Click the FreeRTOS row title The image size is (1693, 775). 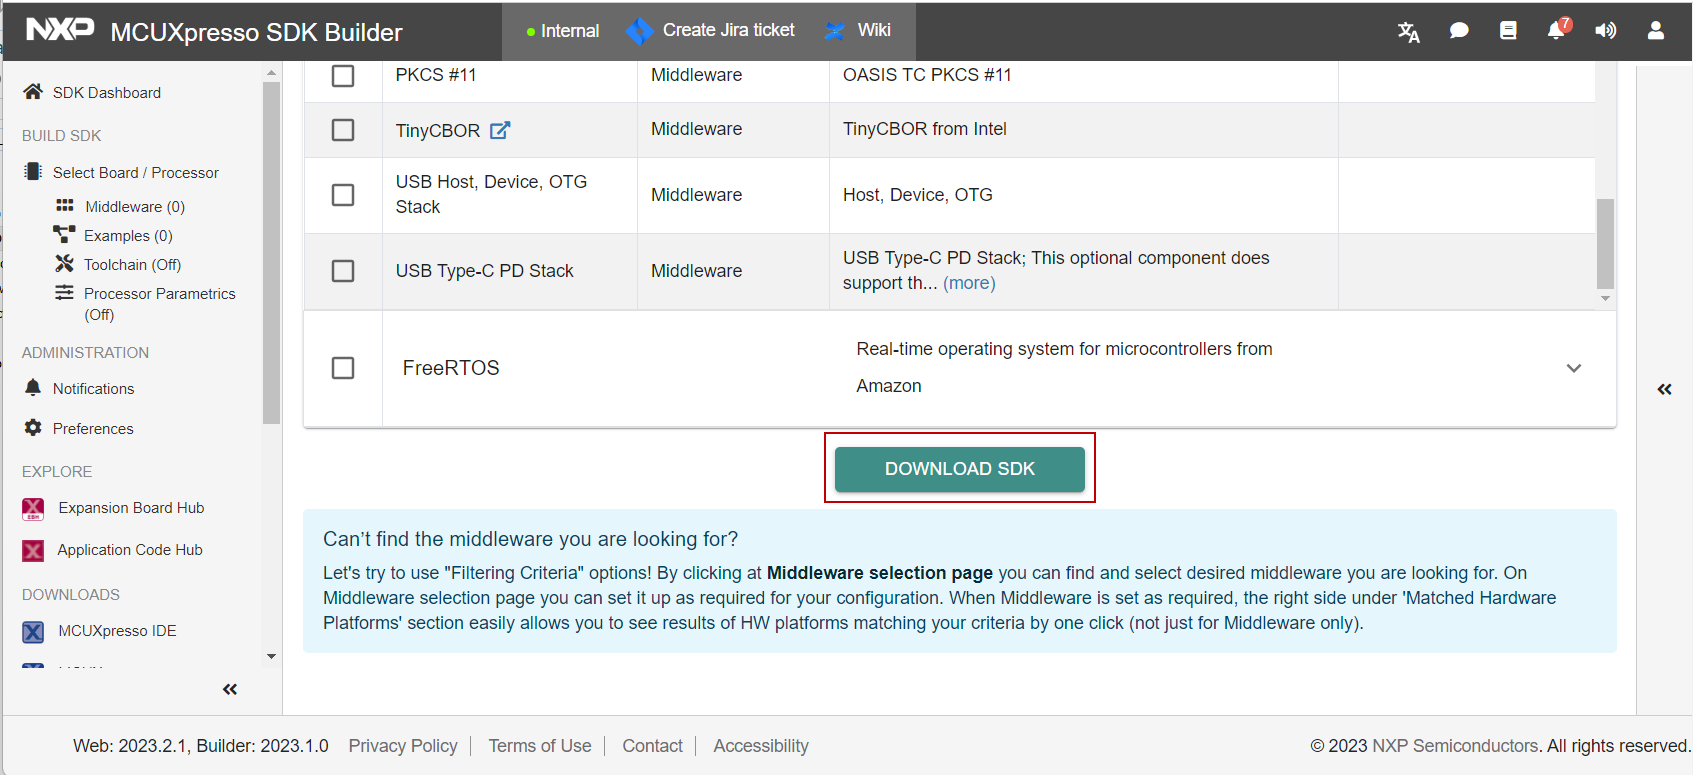(x=451, y=368)
